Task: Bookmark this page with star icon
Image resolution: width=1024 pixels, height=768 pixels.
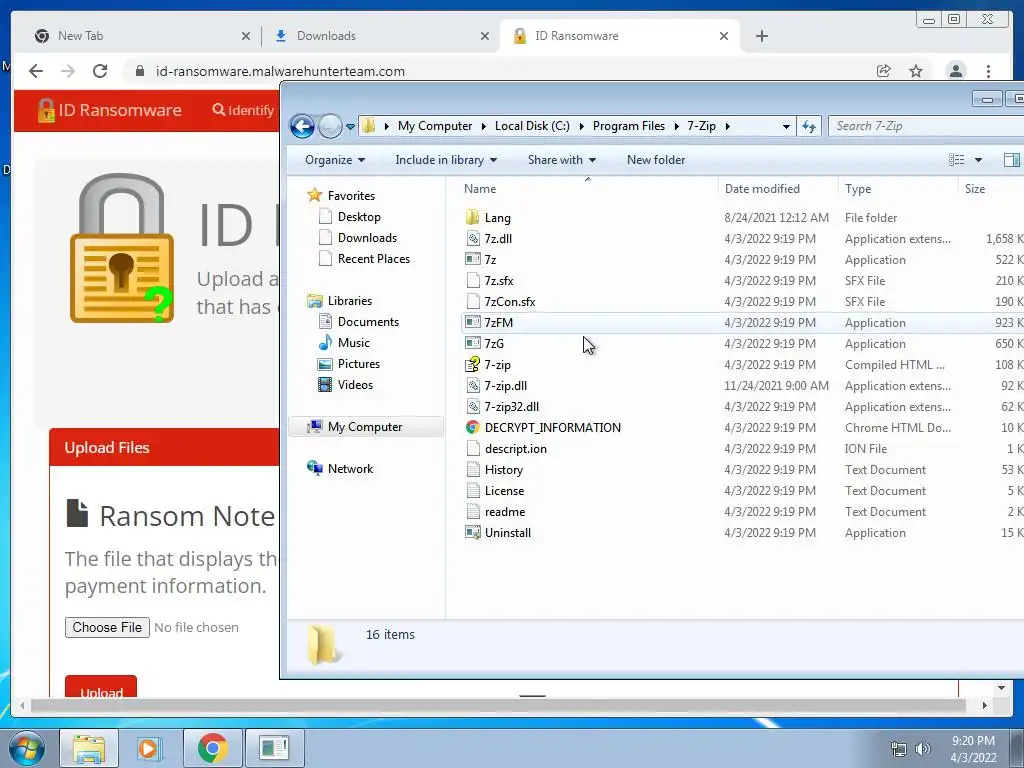Action: 916,71
